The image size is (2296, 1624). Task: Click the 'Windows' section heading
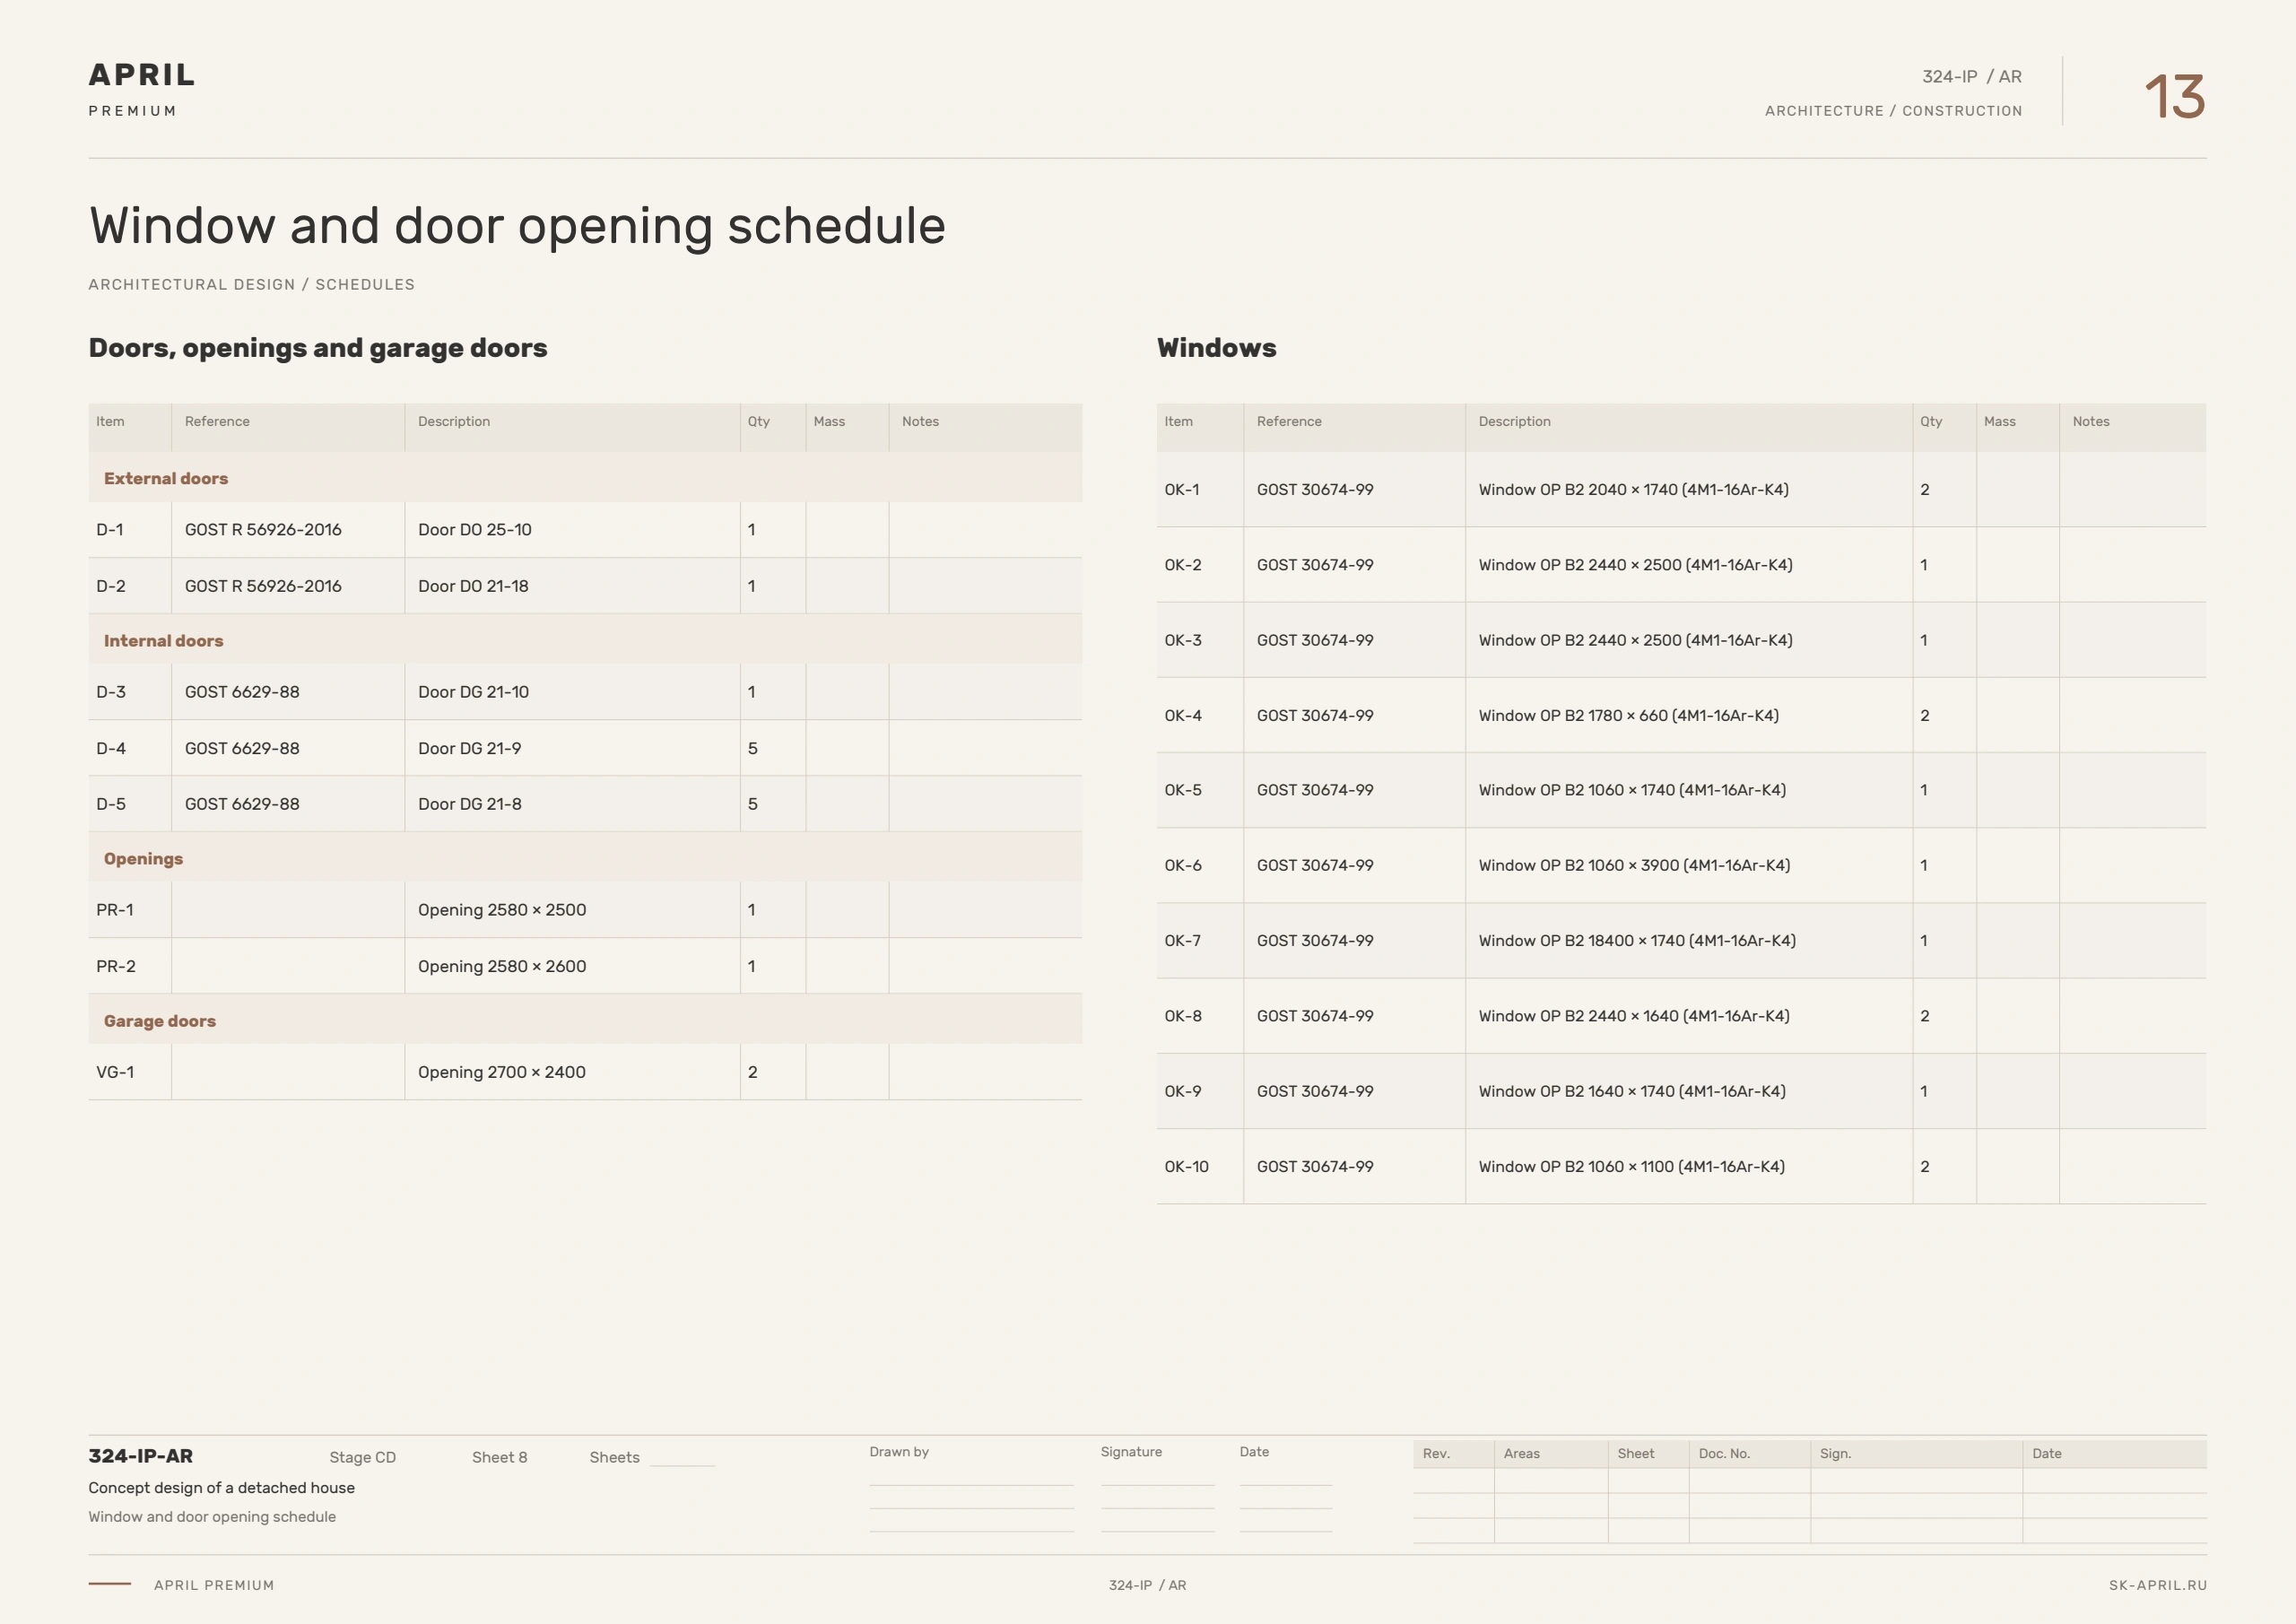click(1216, 348)
